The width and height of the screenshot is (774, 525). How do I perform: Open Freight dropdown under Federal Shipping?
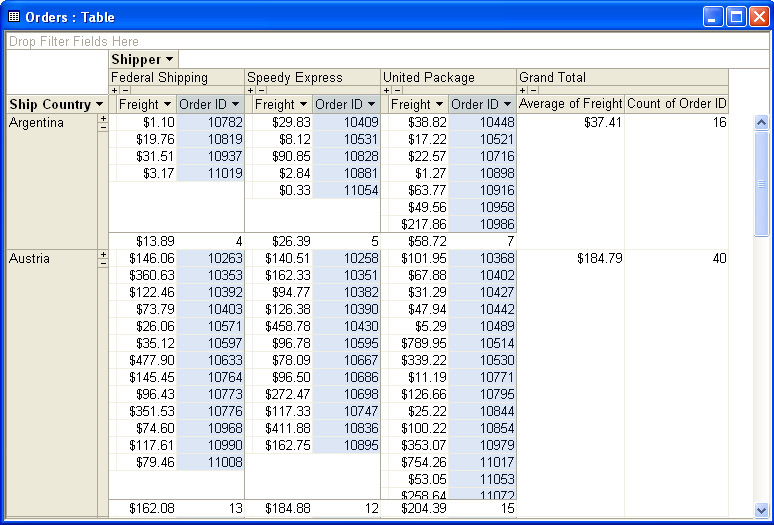pos(166,105)
